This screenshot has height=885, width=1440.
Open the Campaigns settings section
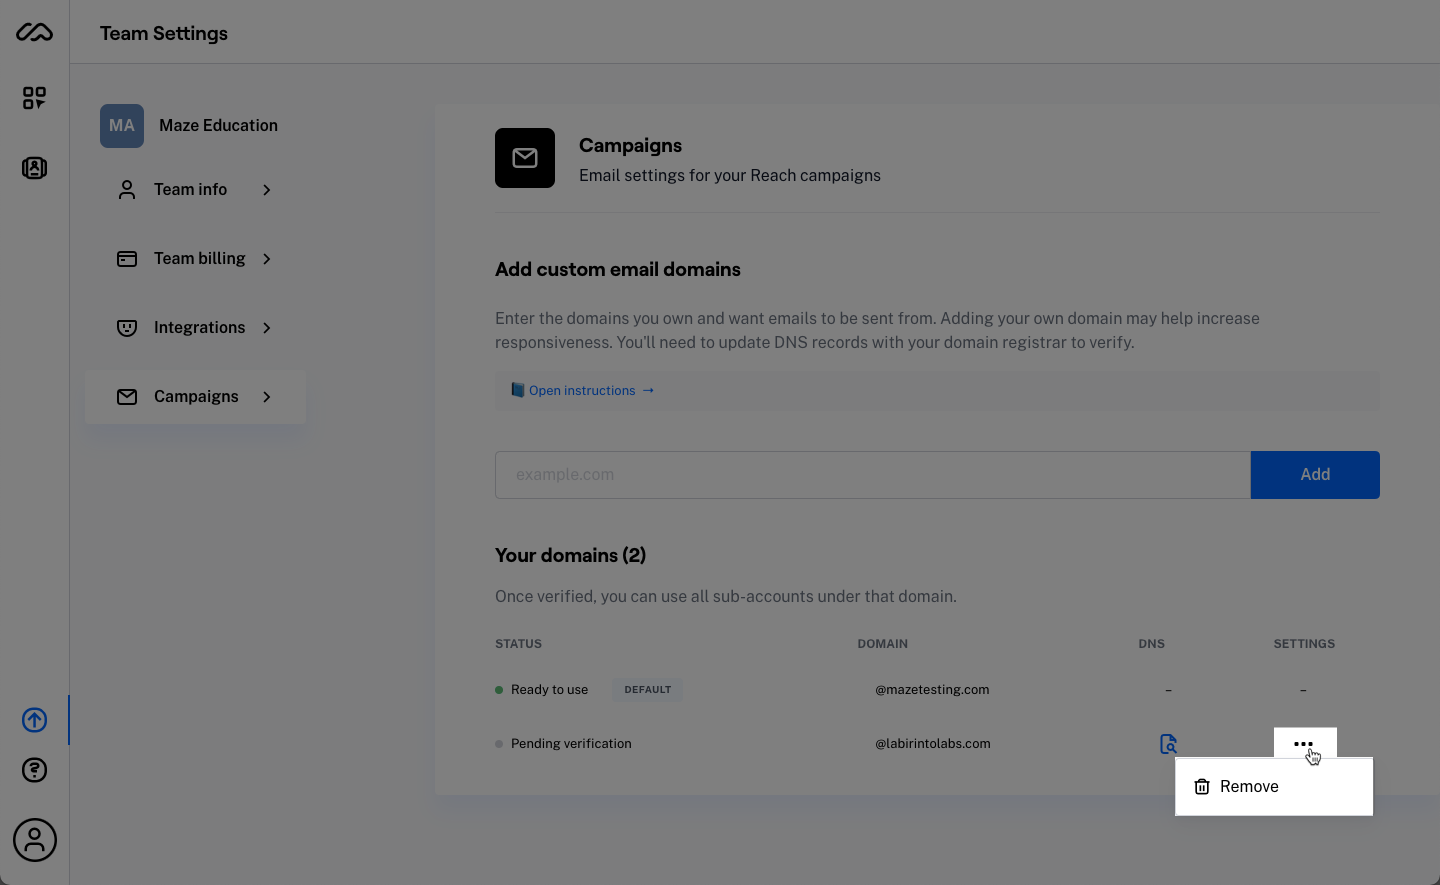tap(195, 396)
